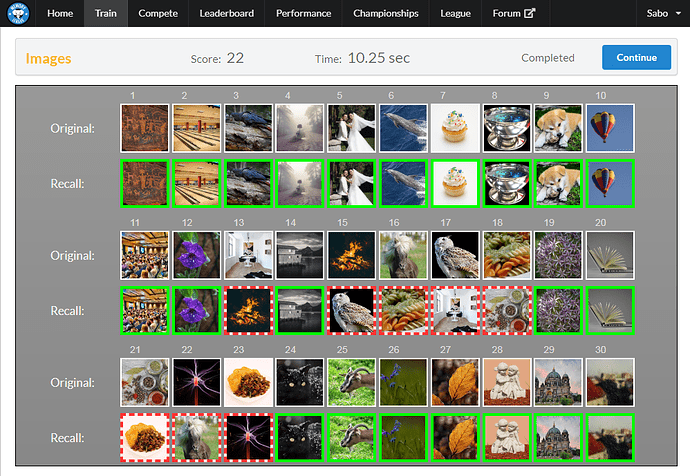The height and width of the screenshot is (476, 690).
Task: Select original image 24 black cat
Action: [300, 382]
